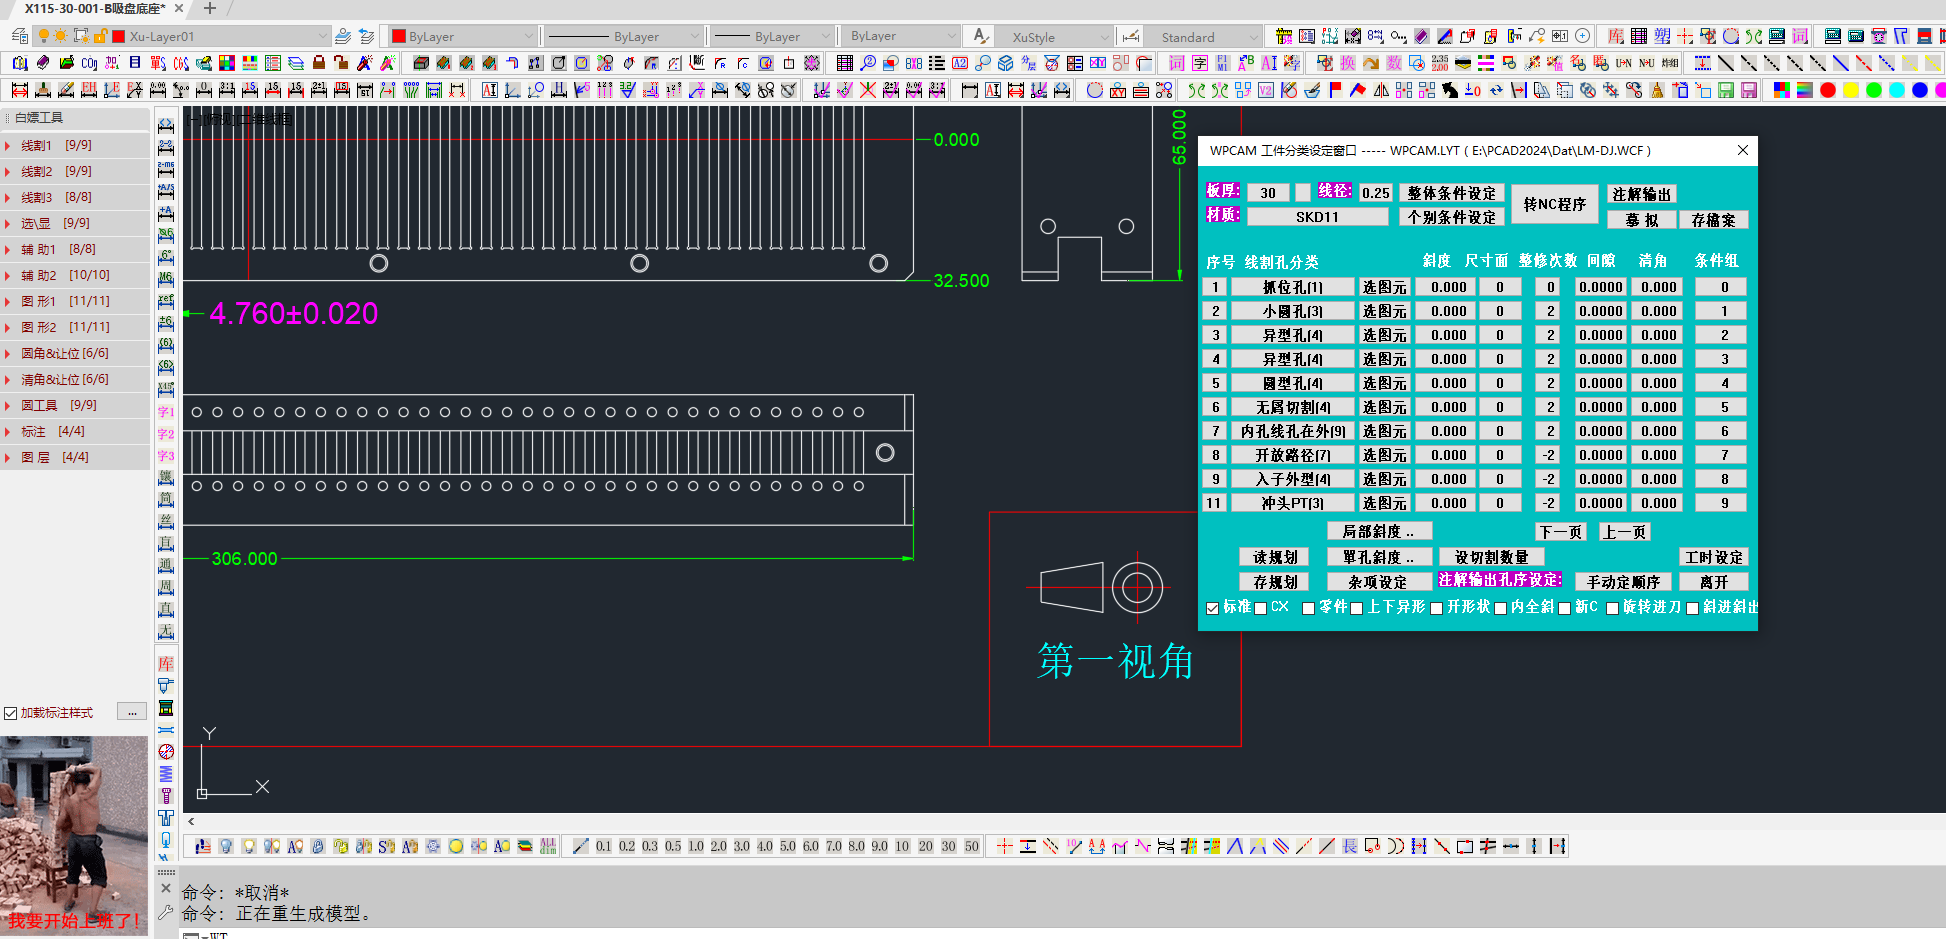Viewport: 1946px width, 939px height.
Task: Click the green save diskette icon
Action: tap(1725, 90)
